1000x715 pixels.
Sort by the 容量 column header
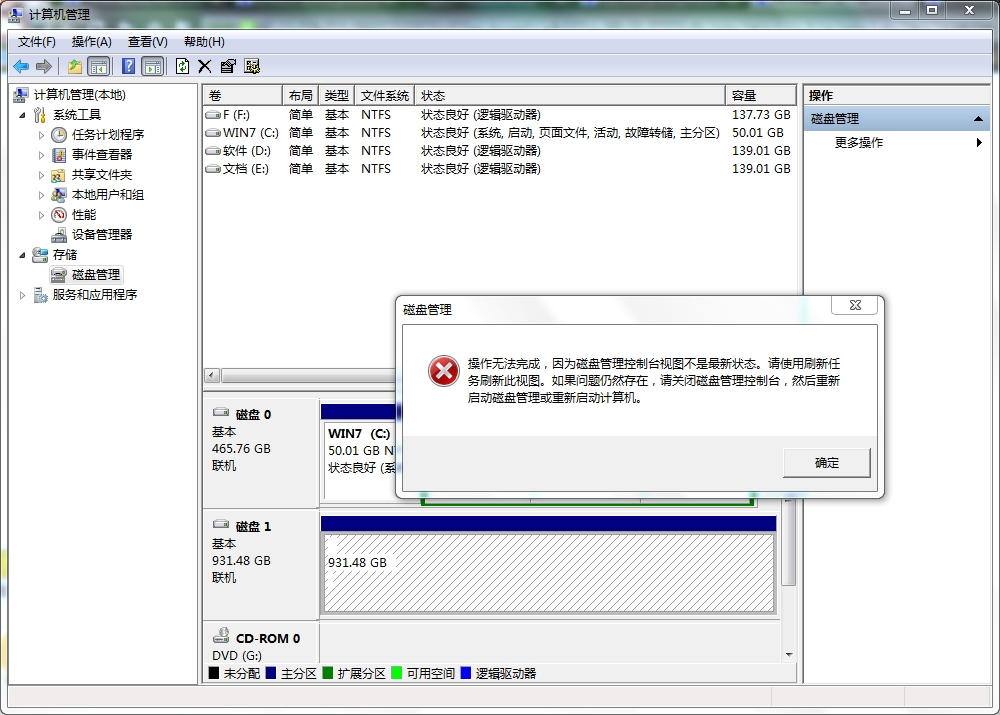click(760, 96)
